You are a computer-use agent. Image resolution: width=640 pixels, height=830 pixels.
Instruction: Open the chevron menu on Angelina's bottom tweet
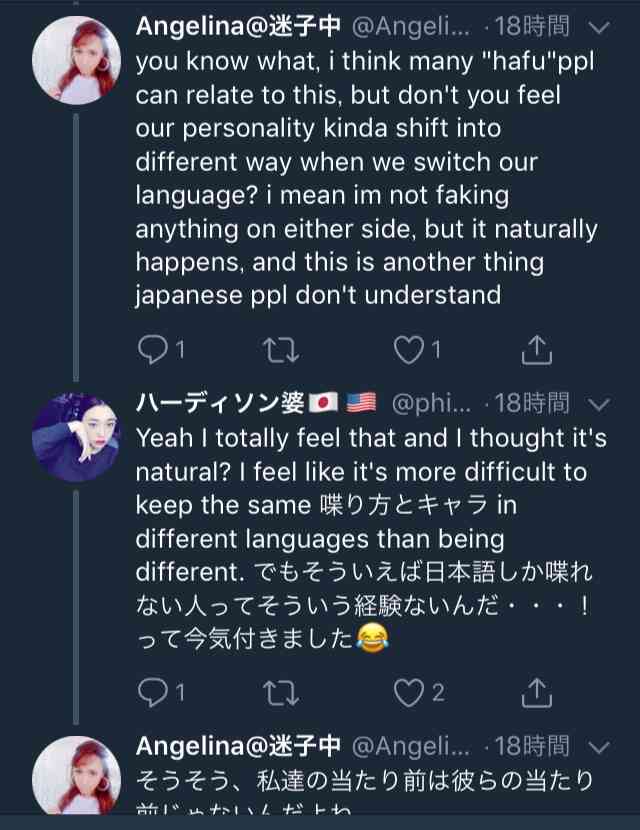pos(601,746)
